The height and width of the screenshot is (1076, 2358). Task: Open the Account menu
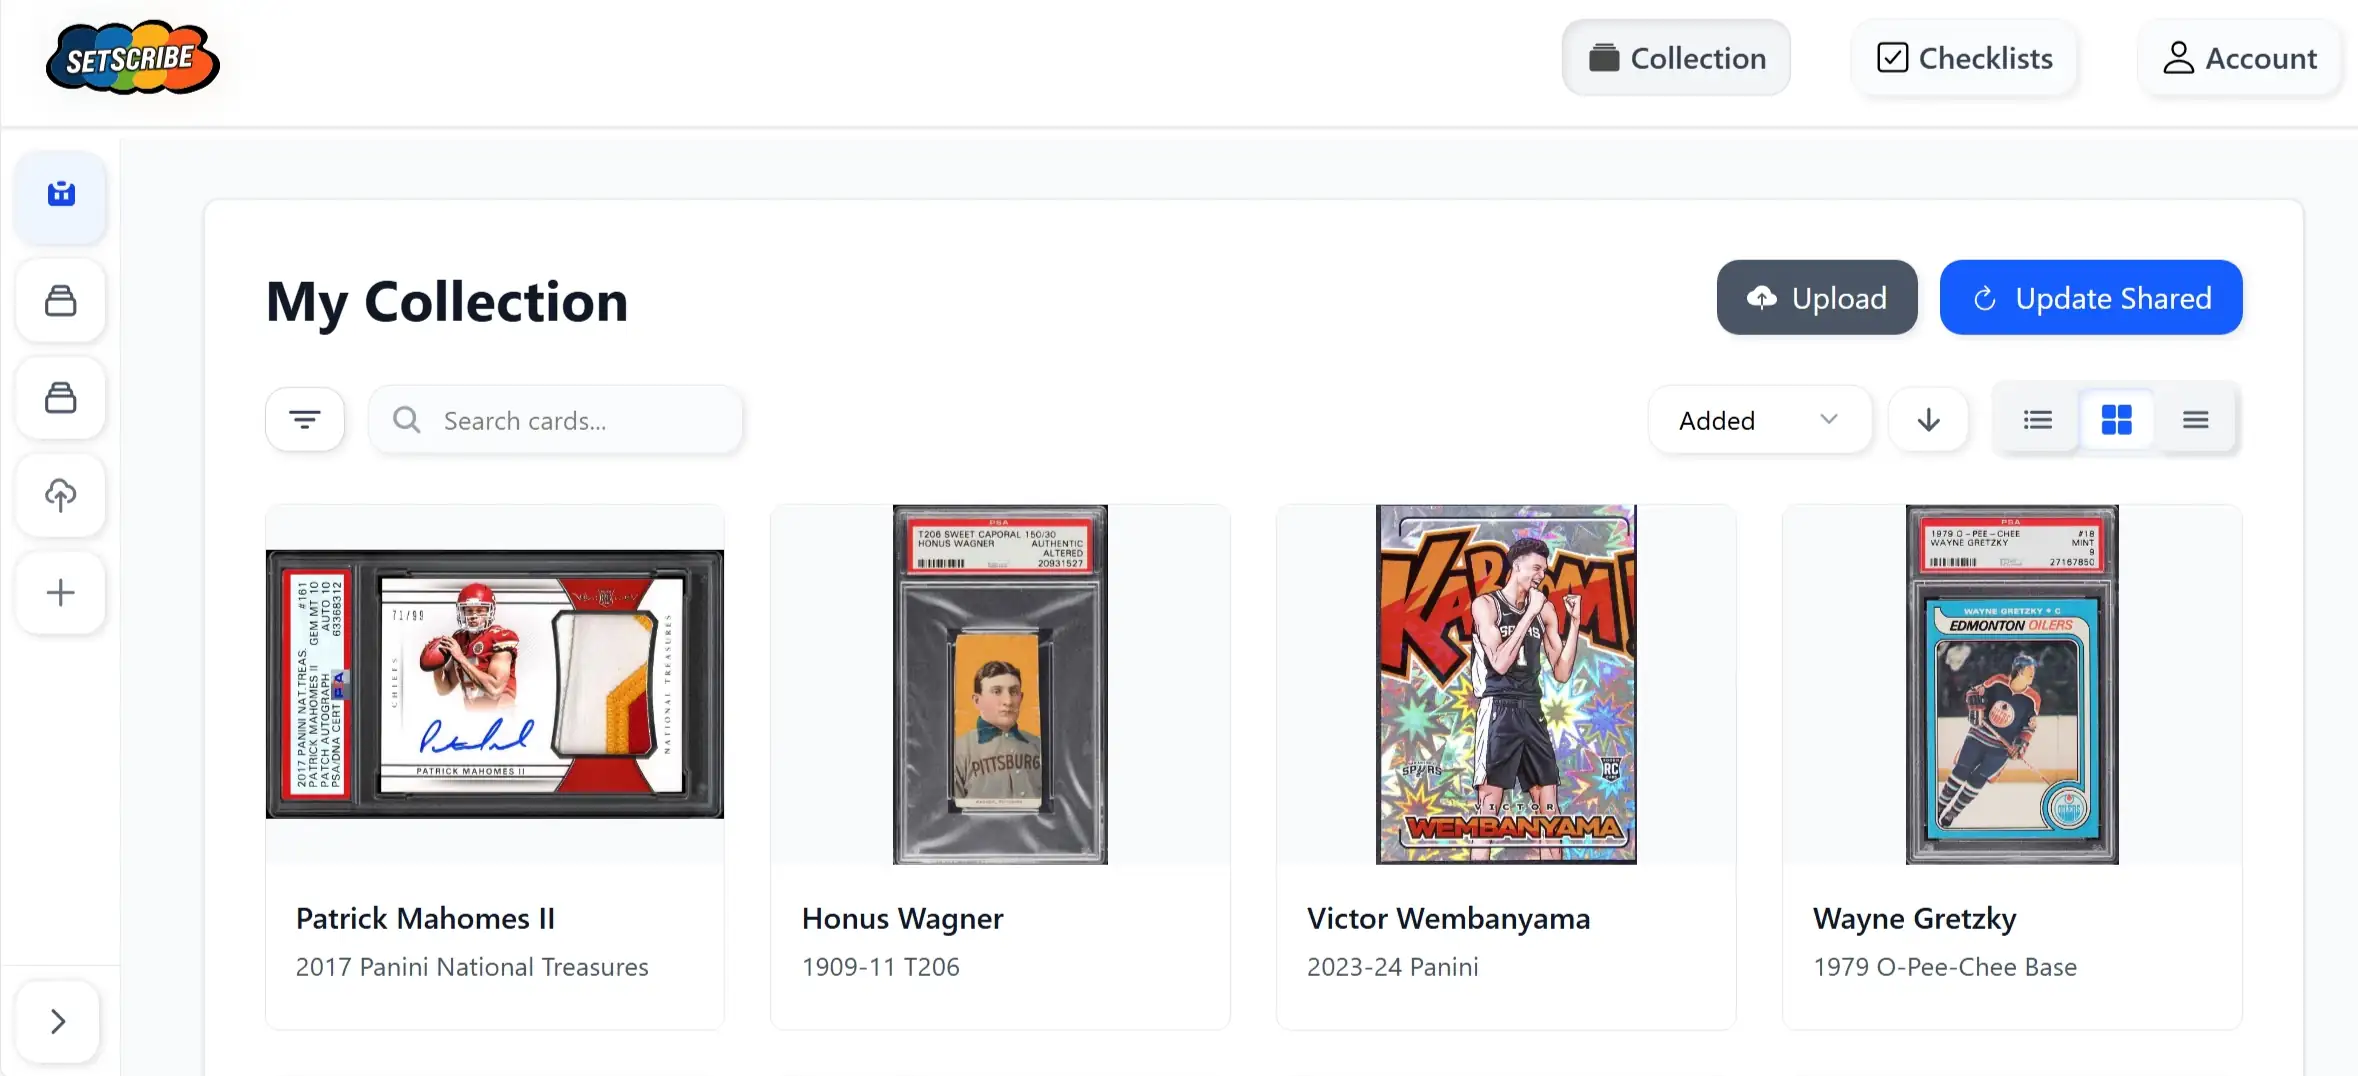pyautogui.click(x=2240, y=58)
